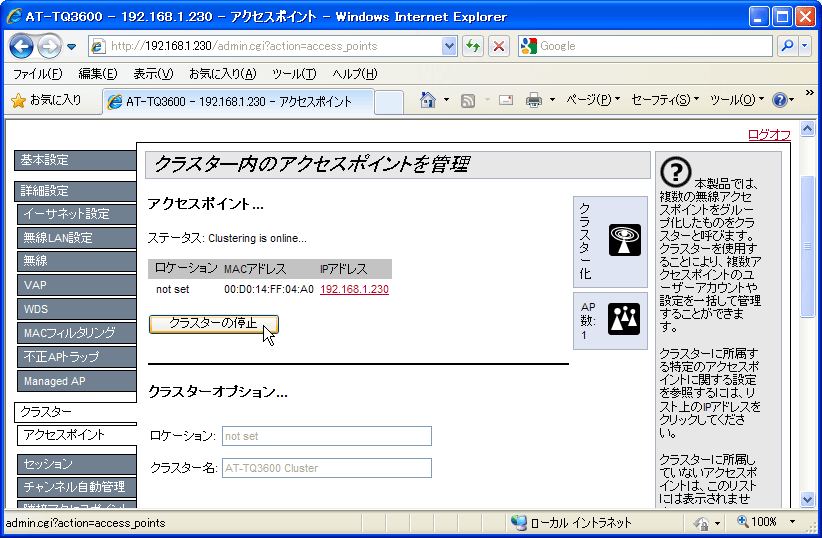Click the status bar security shield icon
This screenshot has width=822, height=538.
coord(701,523)
